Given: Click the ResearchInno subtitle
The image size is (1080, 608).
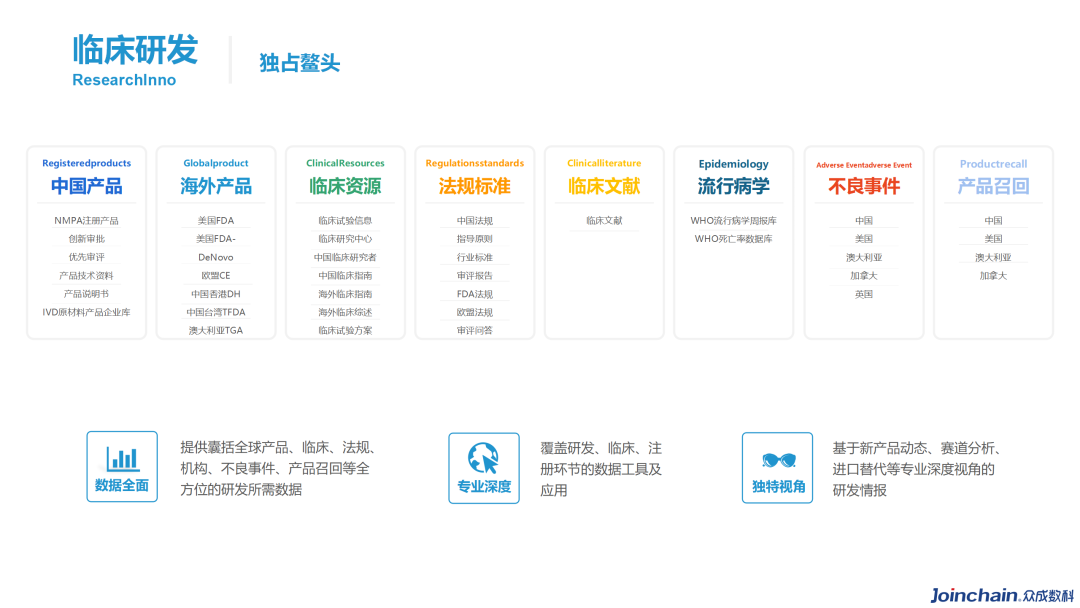Looking at the screenshot, I should pyautogui.click(x=124, y=80).
